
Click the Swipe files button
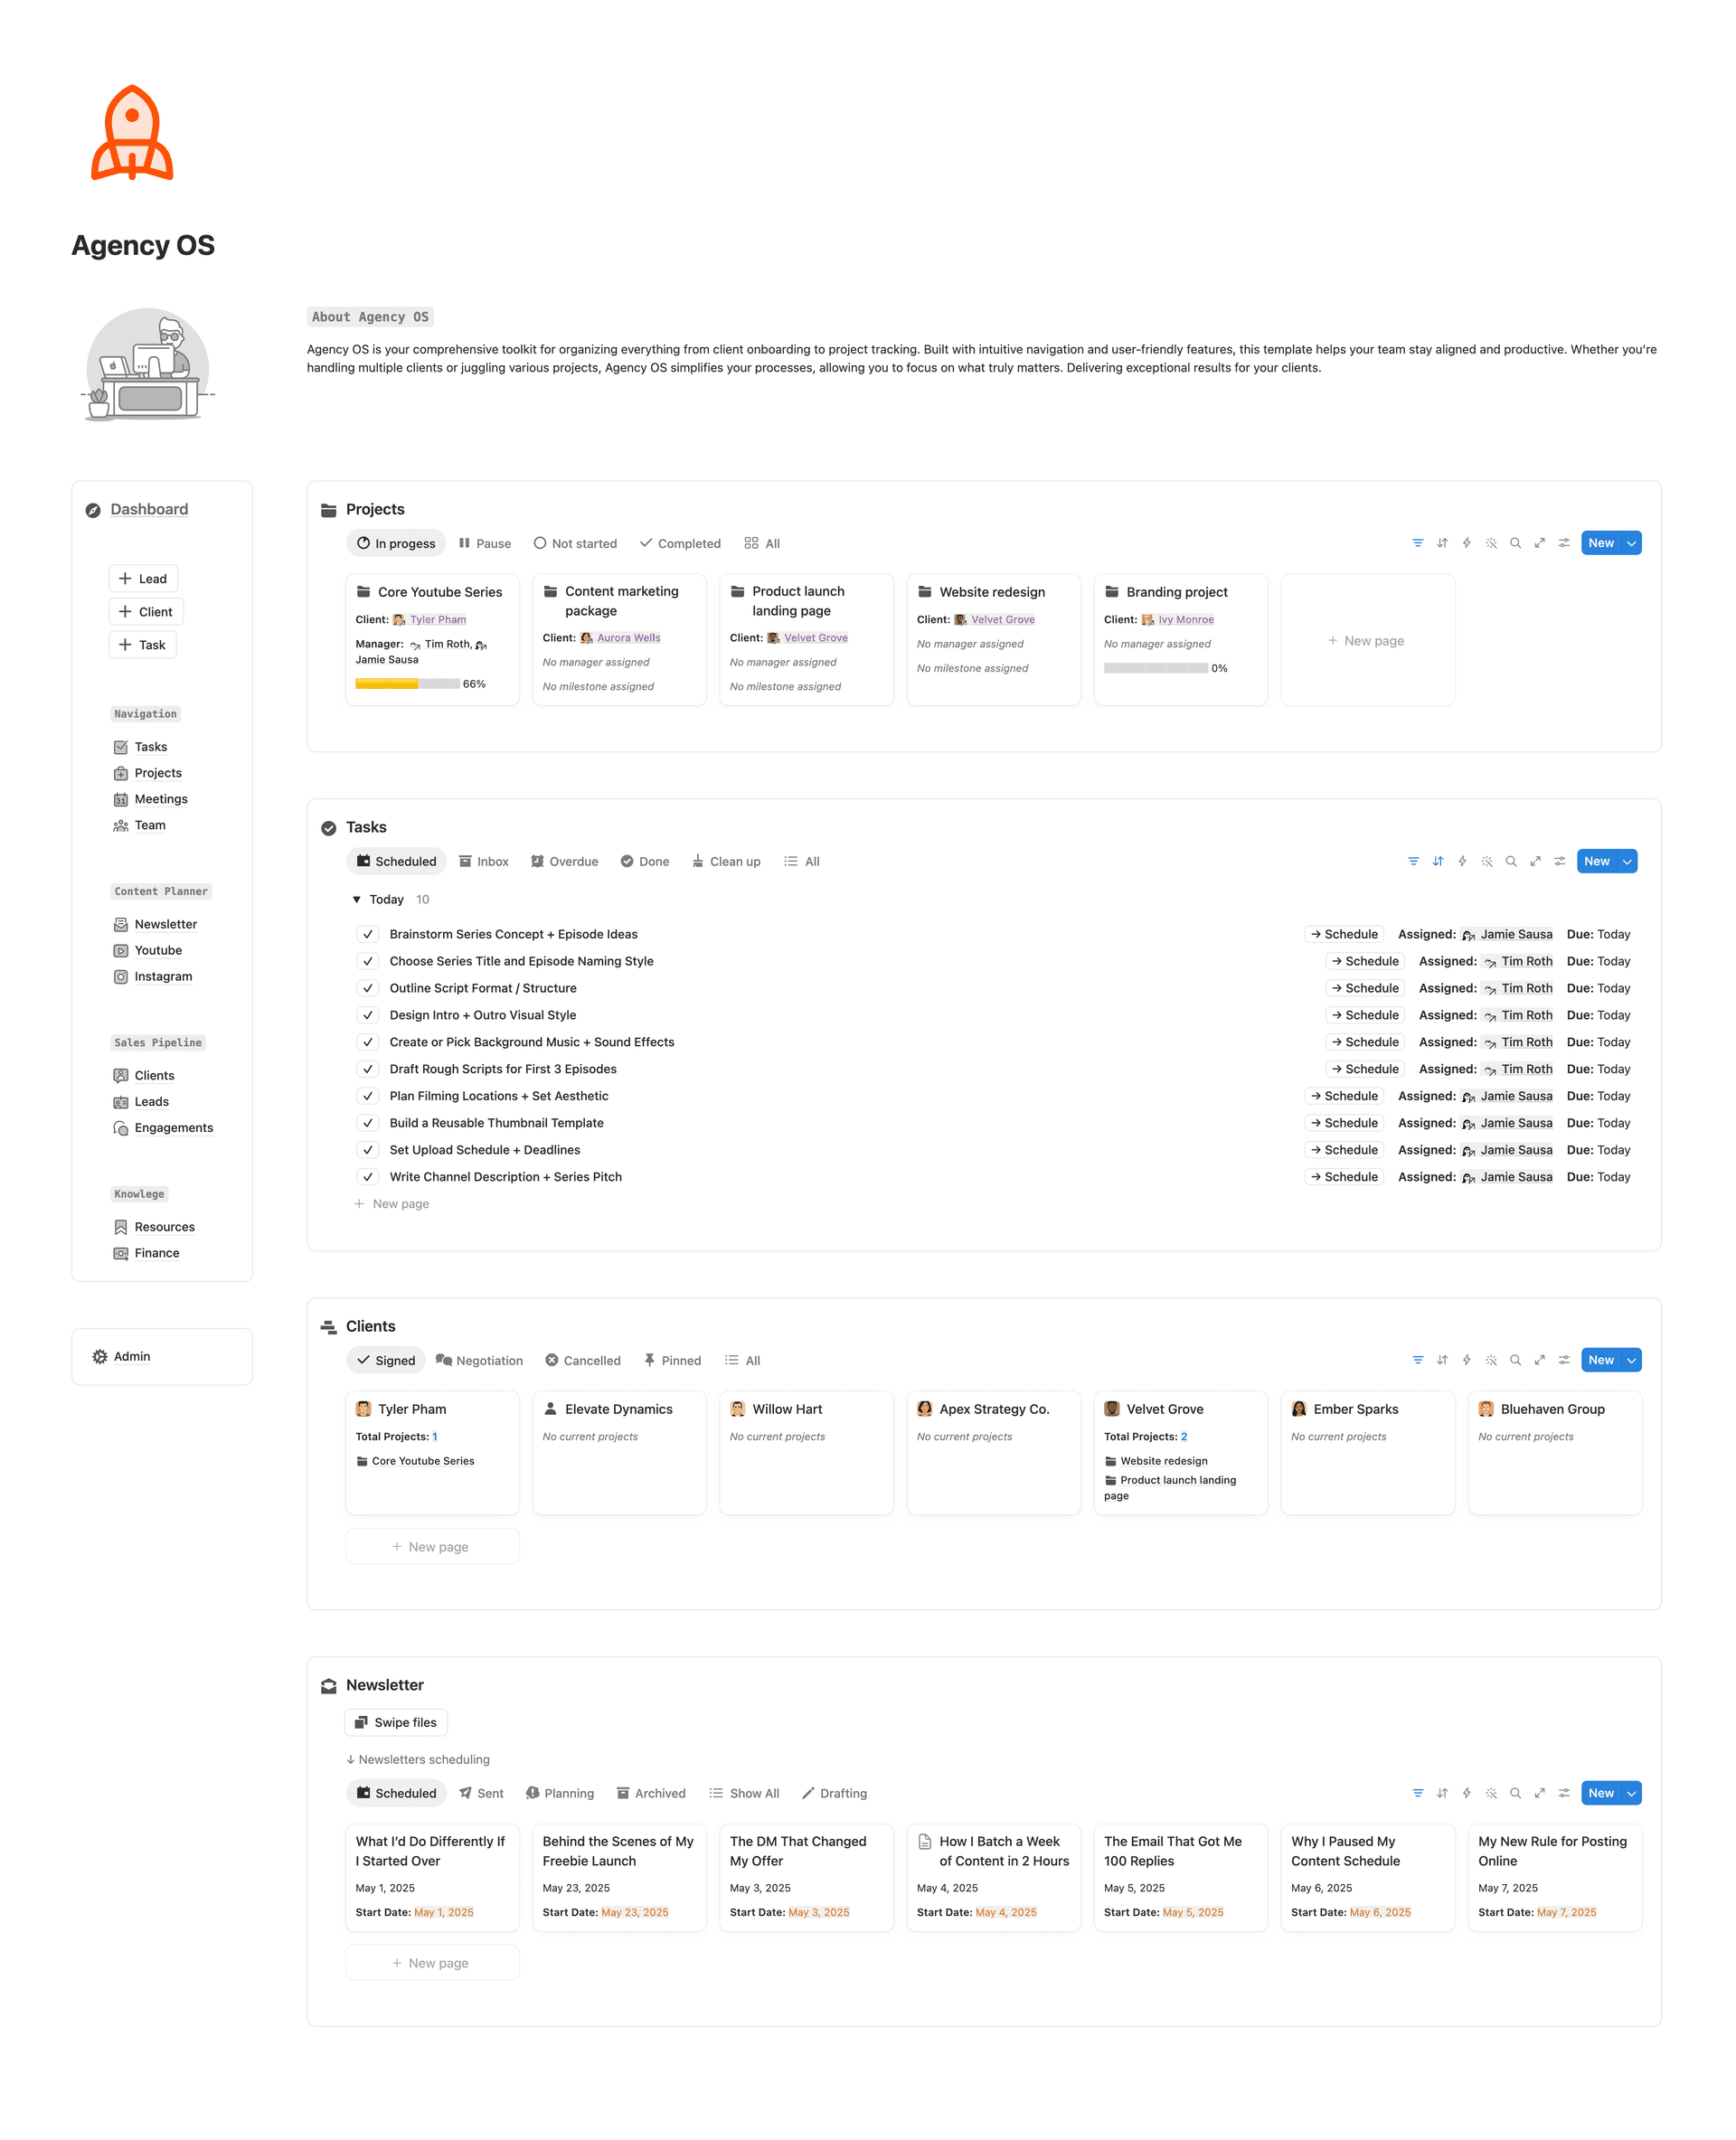click(396, 1722)
